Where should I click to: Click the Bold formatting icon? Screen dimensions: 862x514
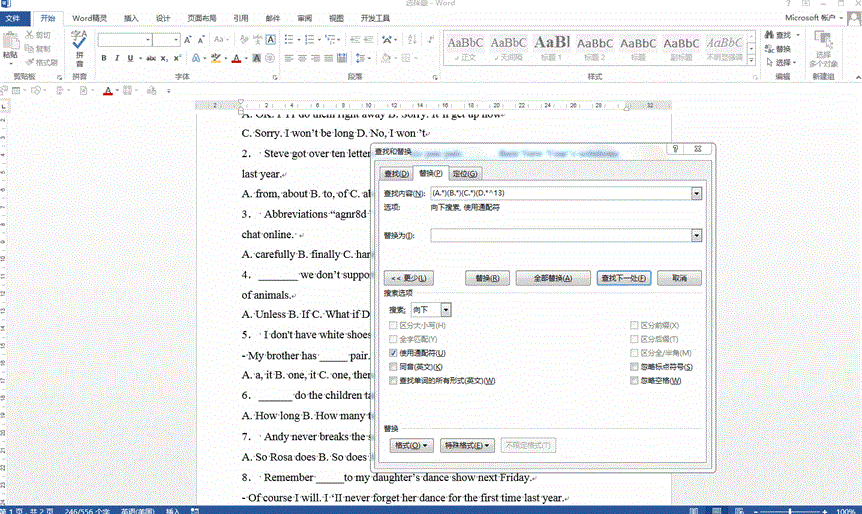104,59
